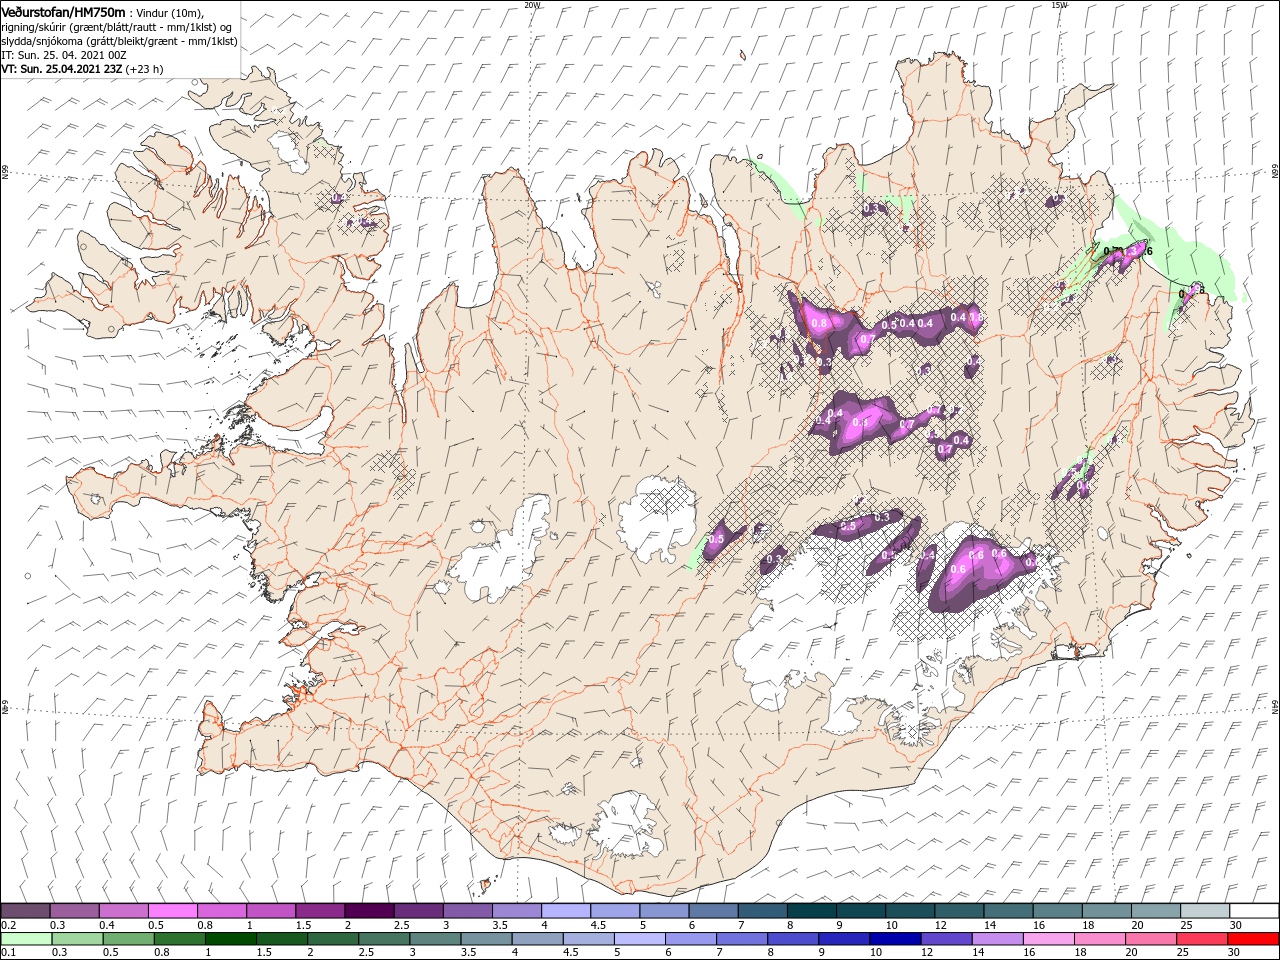This screenshot has height=960, width=1280.
Task: Select top-row legend swatch between 3.5 and 4
Action: click(x=516, y=911)
